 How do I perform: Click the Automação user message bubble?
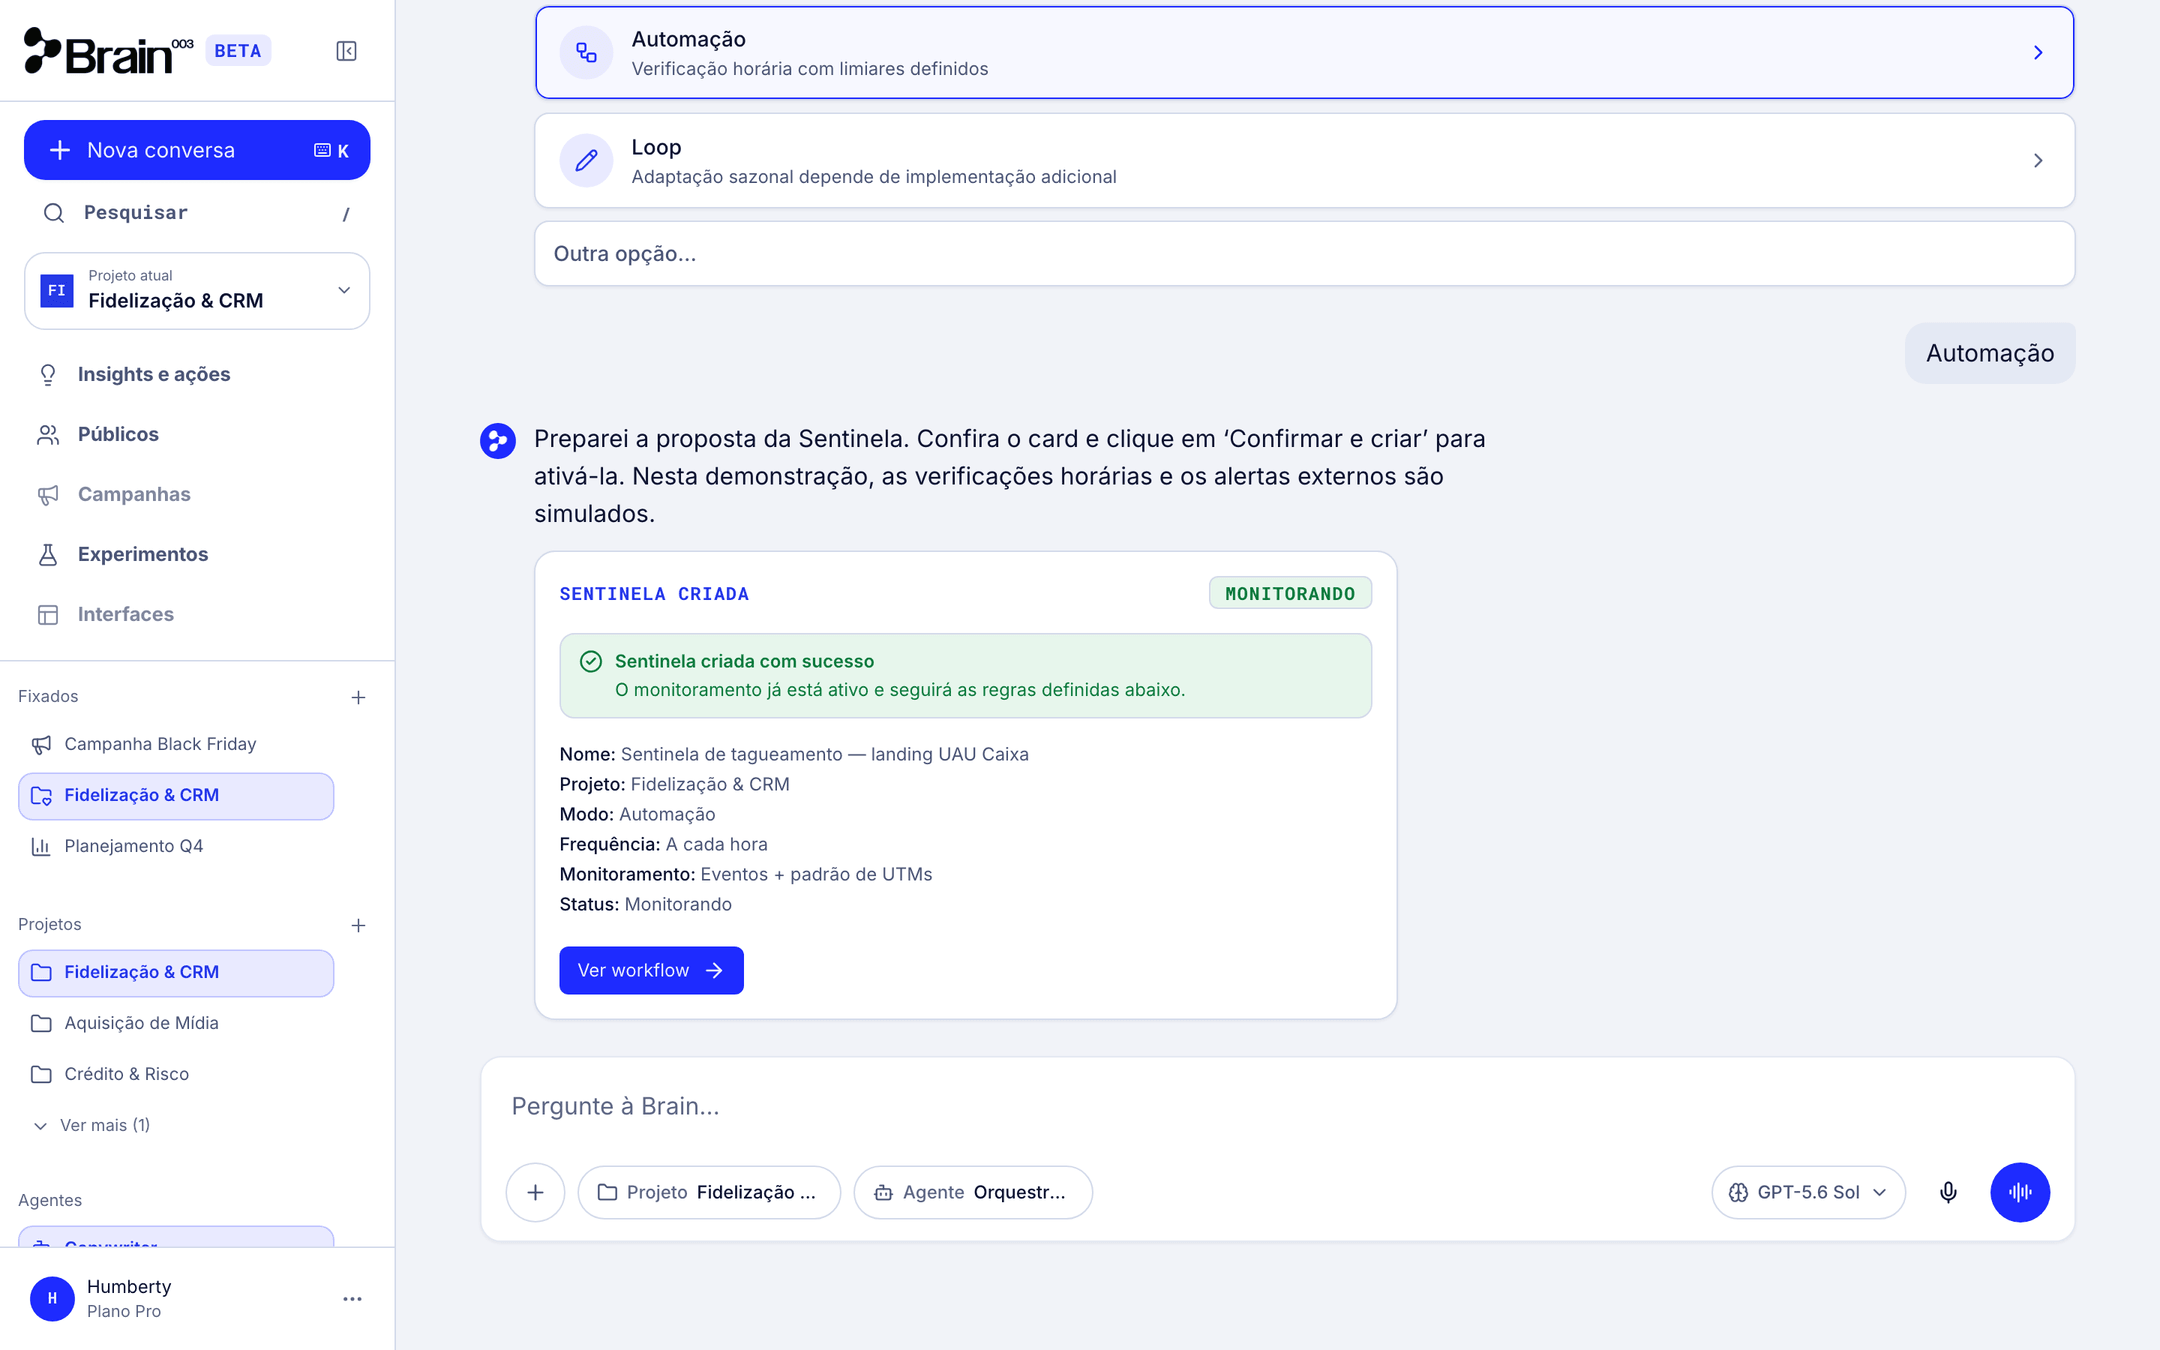click(1990, 353)
